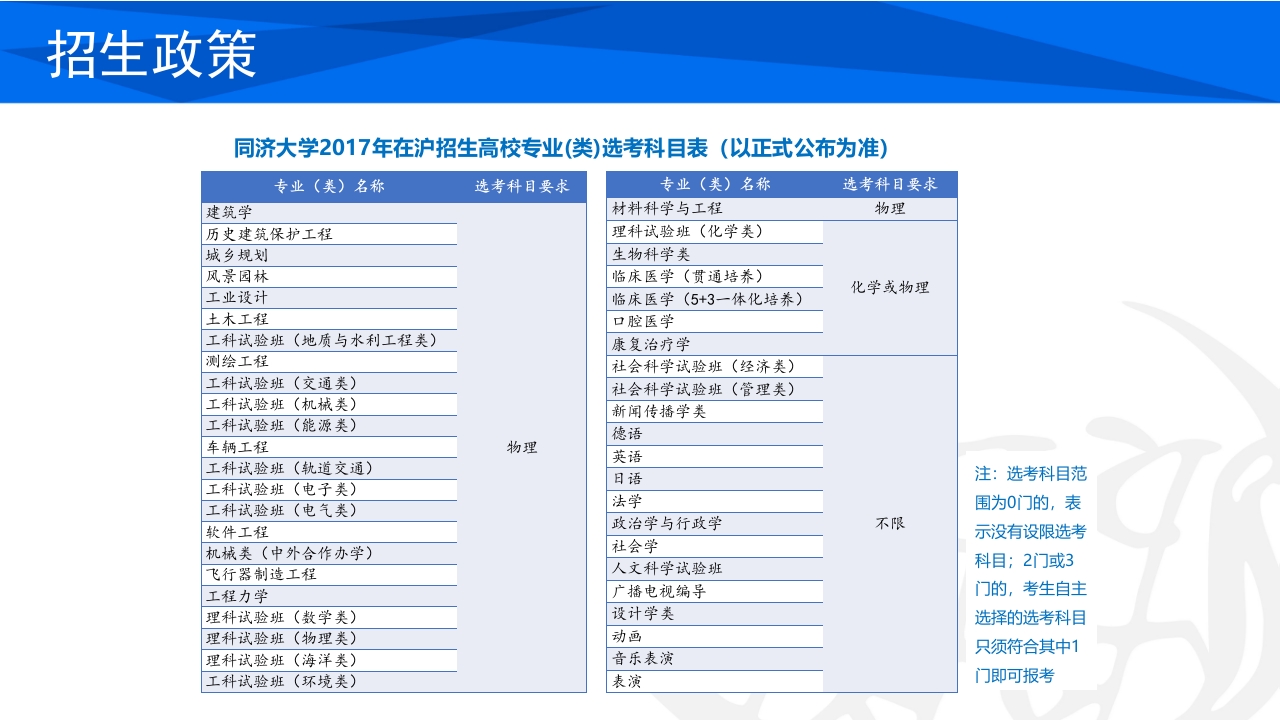The width and height of the screenshot is (1280, 720).
Task: Click the 不限 requirement cell
Action: coord(890,523)
